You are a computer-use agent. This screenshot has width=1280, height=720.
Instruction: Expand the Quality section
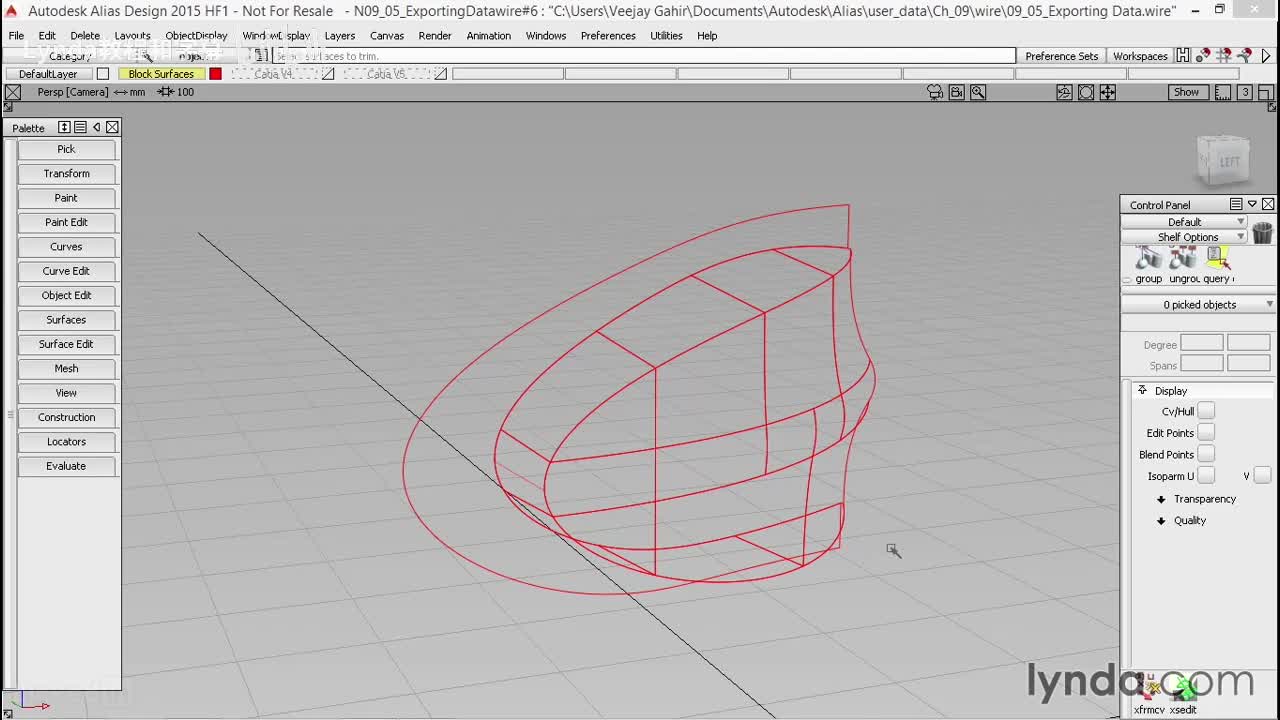tap(1161, 521)
